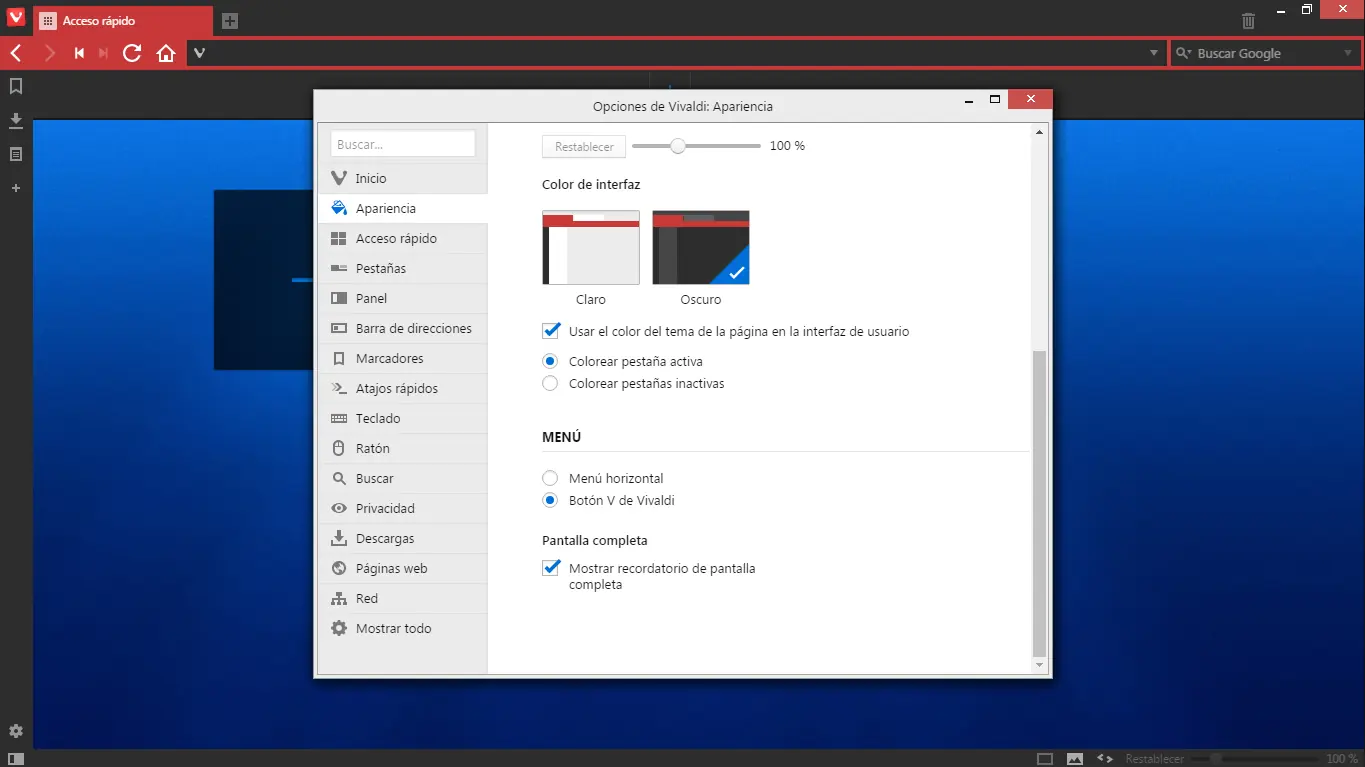Open Teclado settings section
Screen dimensions: 1365x767
point(402,418)
